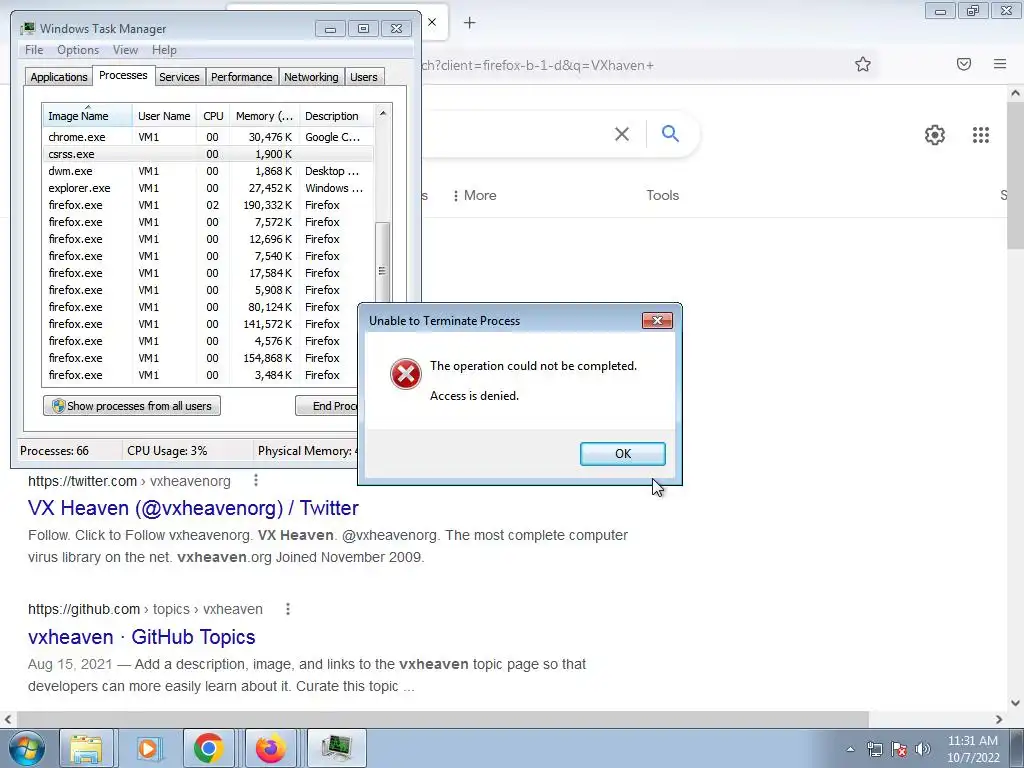Switch to the Users tab
Viewport: 1024px width, 768px height.
point(364,77)
